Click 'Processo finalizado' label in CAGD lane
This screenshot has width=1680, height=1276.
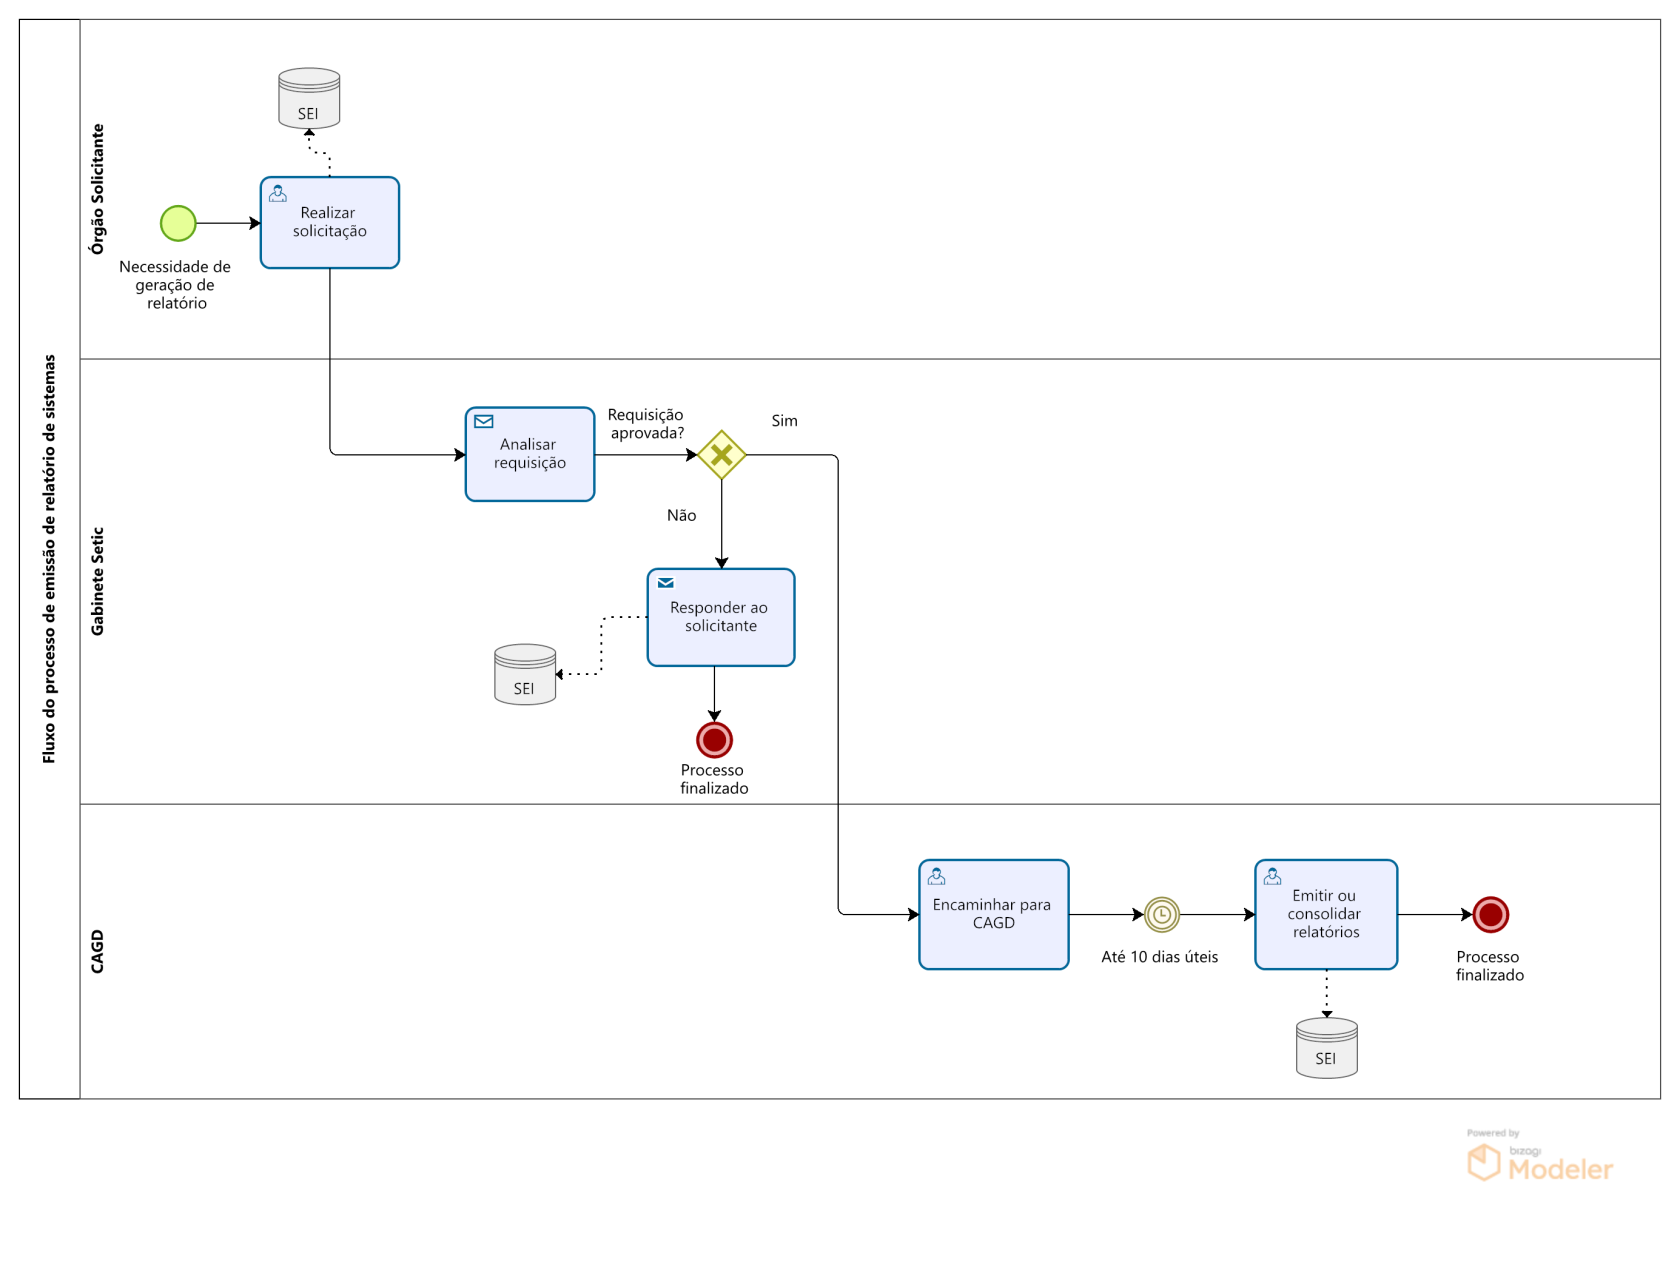point(1490,966)
